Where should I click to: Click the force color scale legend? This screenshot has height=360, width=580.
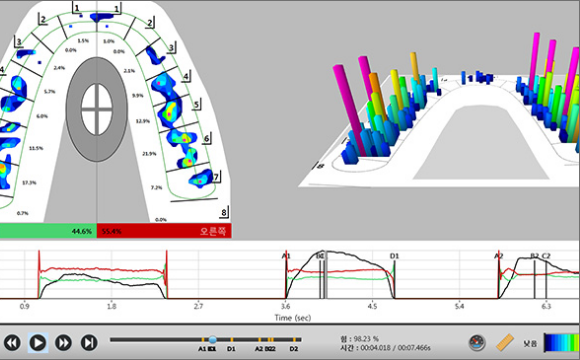coord(562,343)
